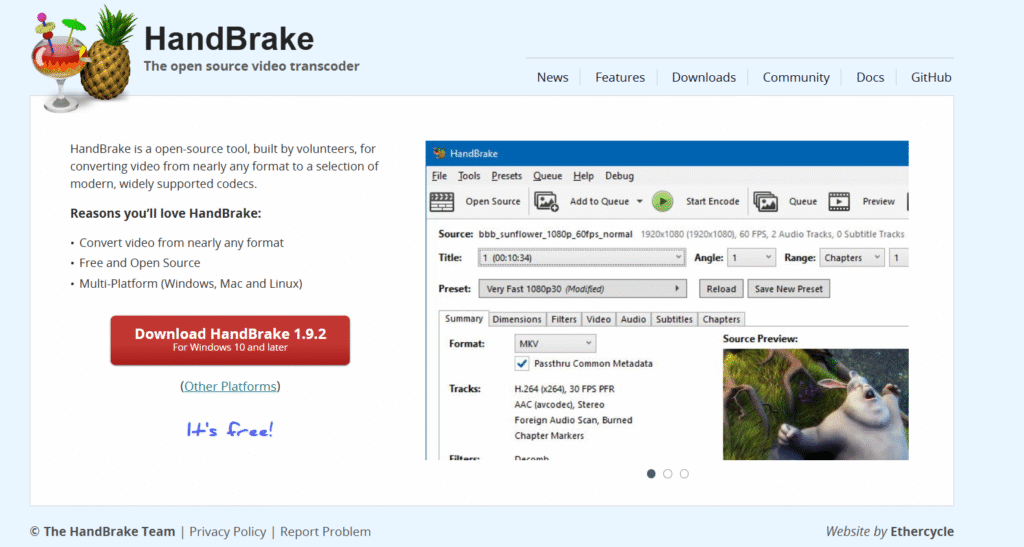Viewport: 1024px width, 547px height.
Task: Open the File menu
Action: pyautogui.click(x=440, y=176)
